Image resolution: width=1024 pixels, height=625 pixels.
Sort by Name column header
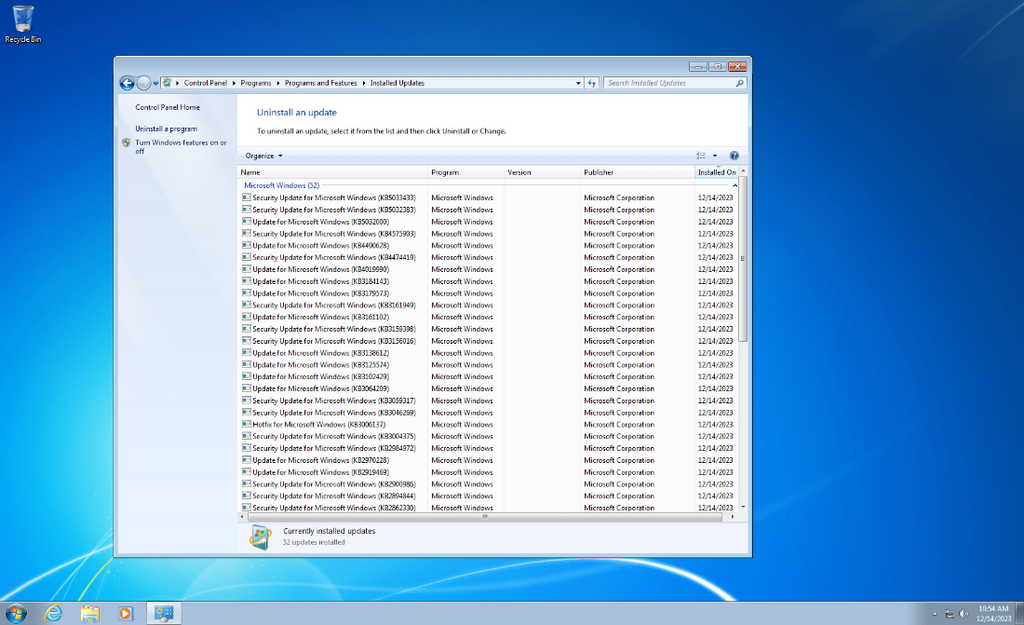point(332,172)
